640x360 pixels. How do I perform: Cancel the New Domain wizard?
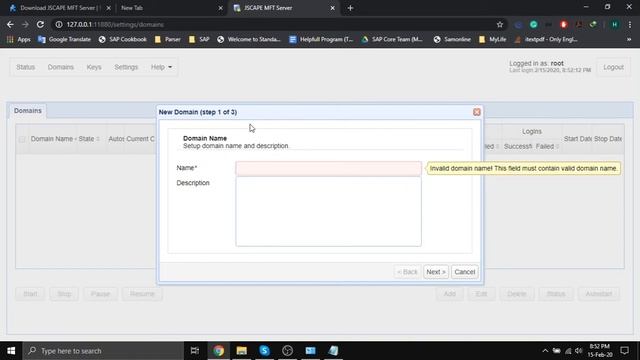tap(464, 272)
